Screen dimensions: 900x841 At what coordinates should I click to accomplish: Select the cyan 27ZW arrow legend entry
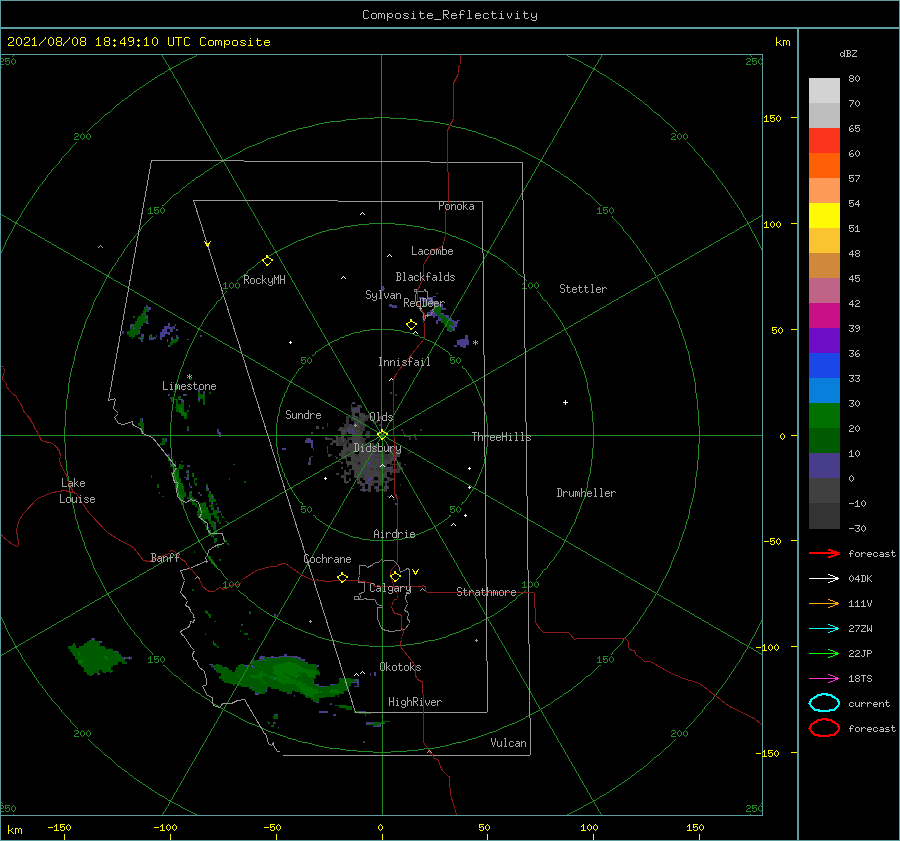824,629
